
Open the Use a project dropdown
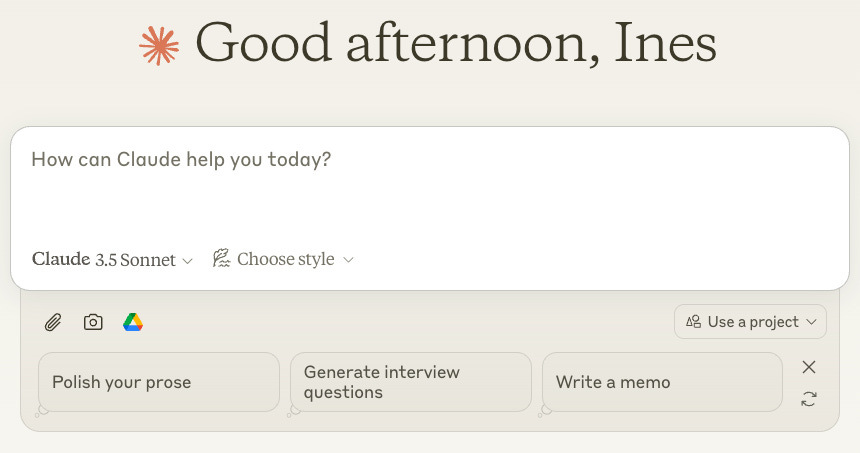pyautogui.click(x=750, y=321)
